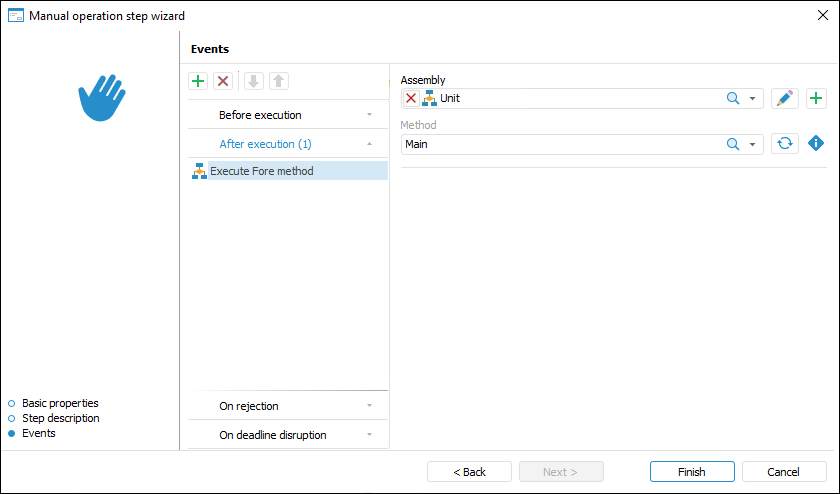Image resolution: width=840 pixels, height=494 pixels.
Task: Clear the Unit assembly with red X
Action: (411, 98)
